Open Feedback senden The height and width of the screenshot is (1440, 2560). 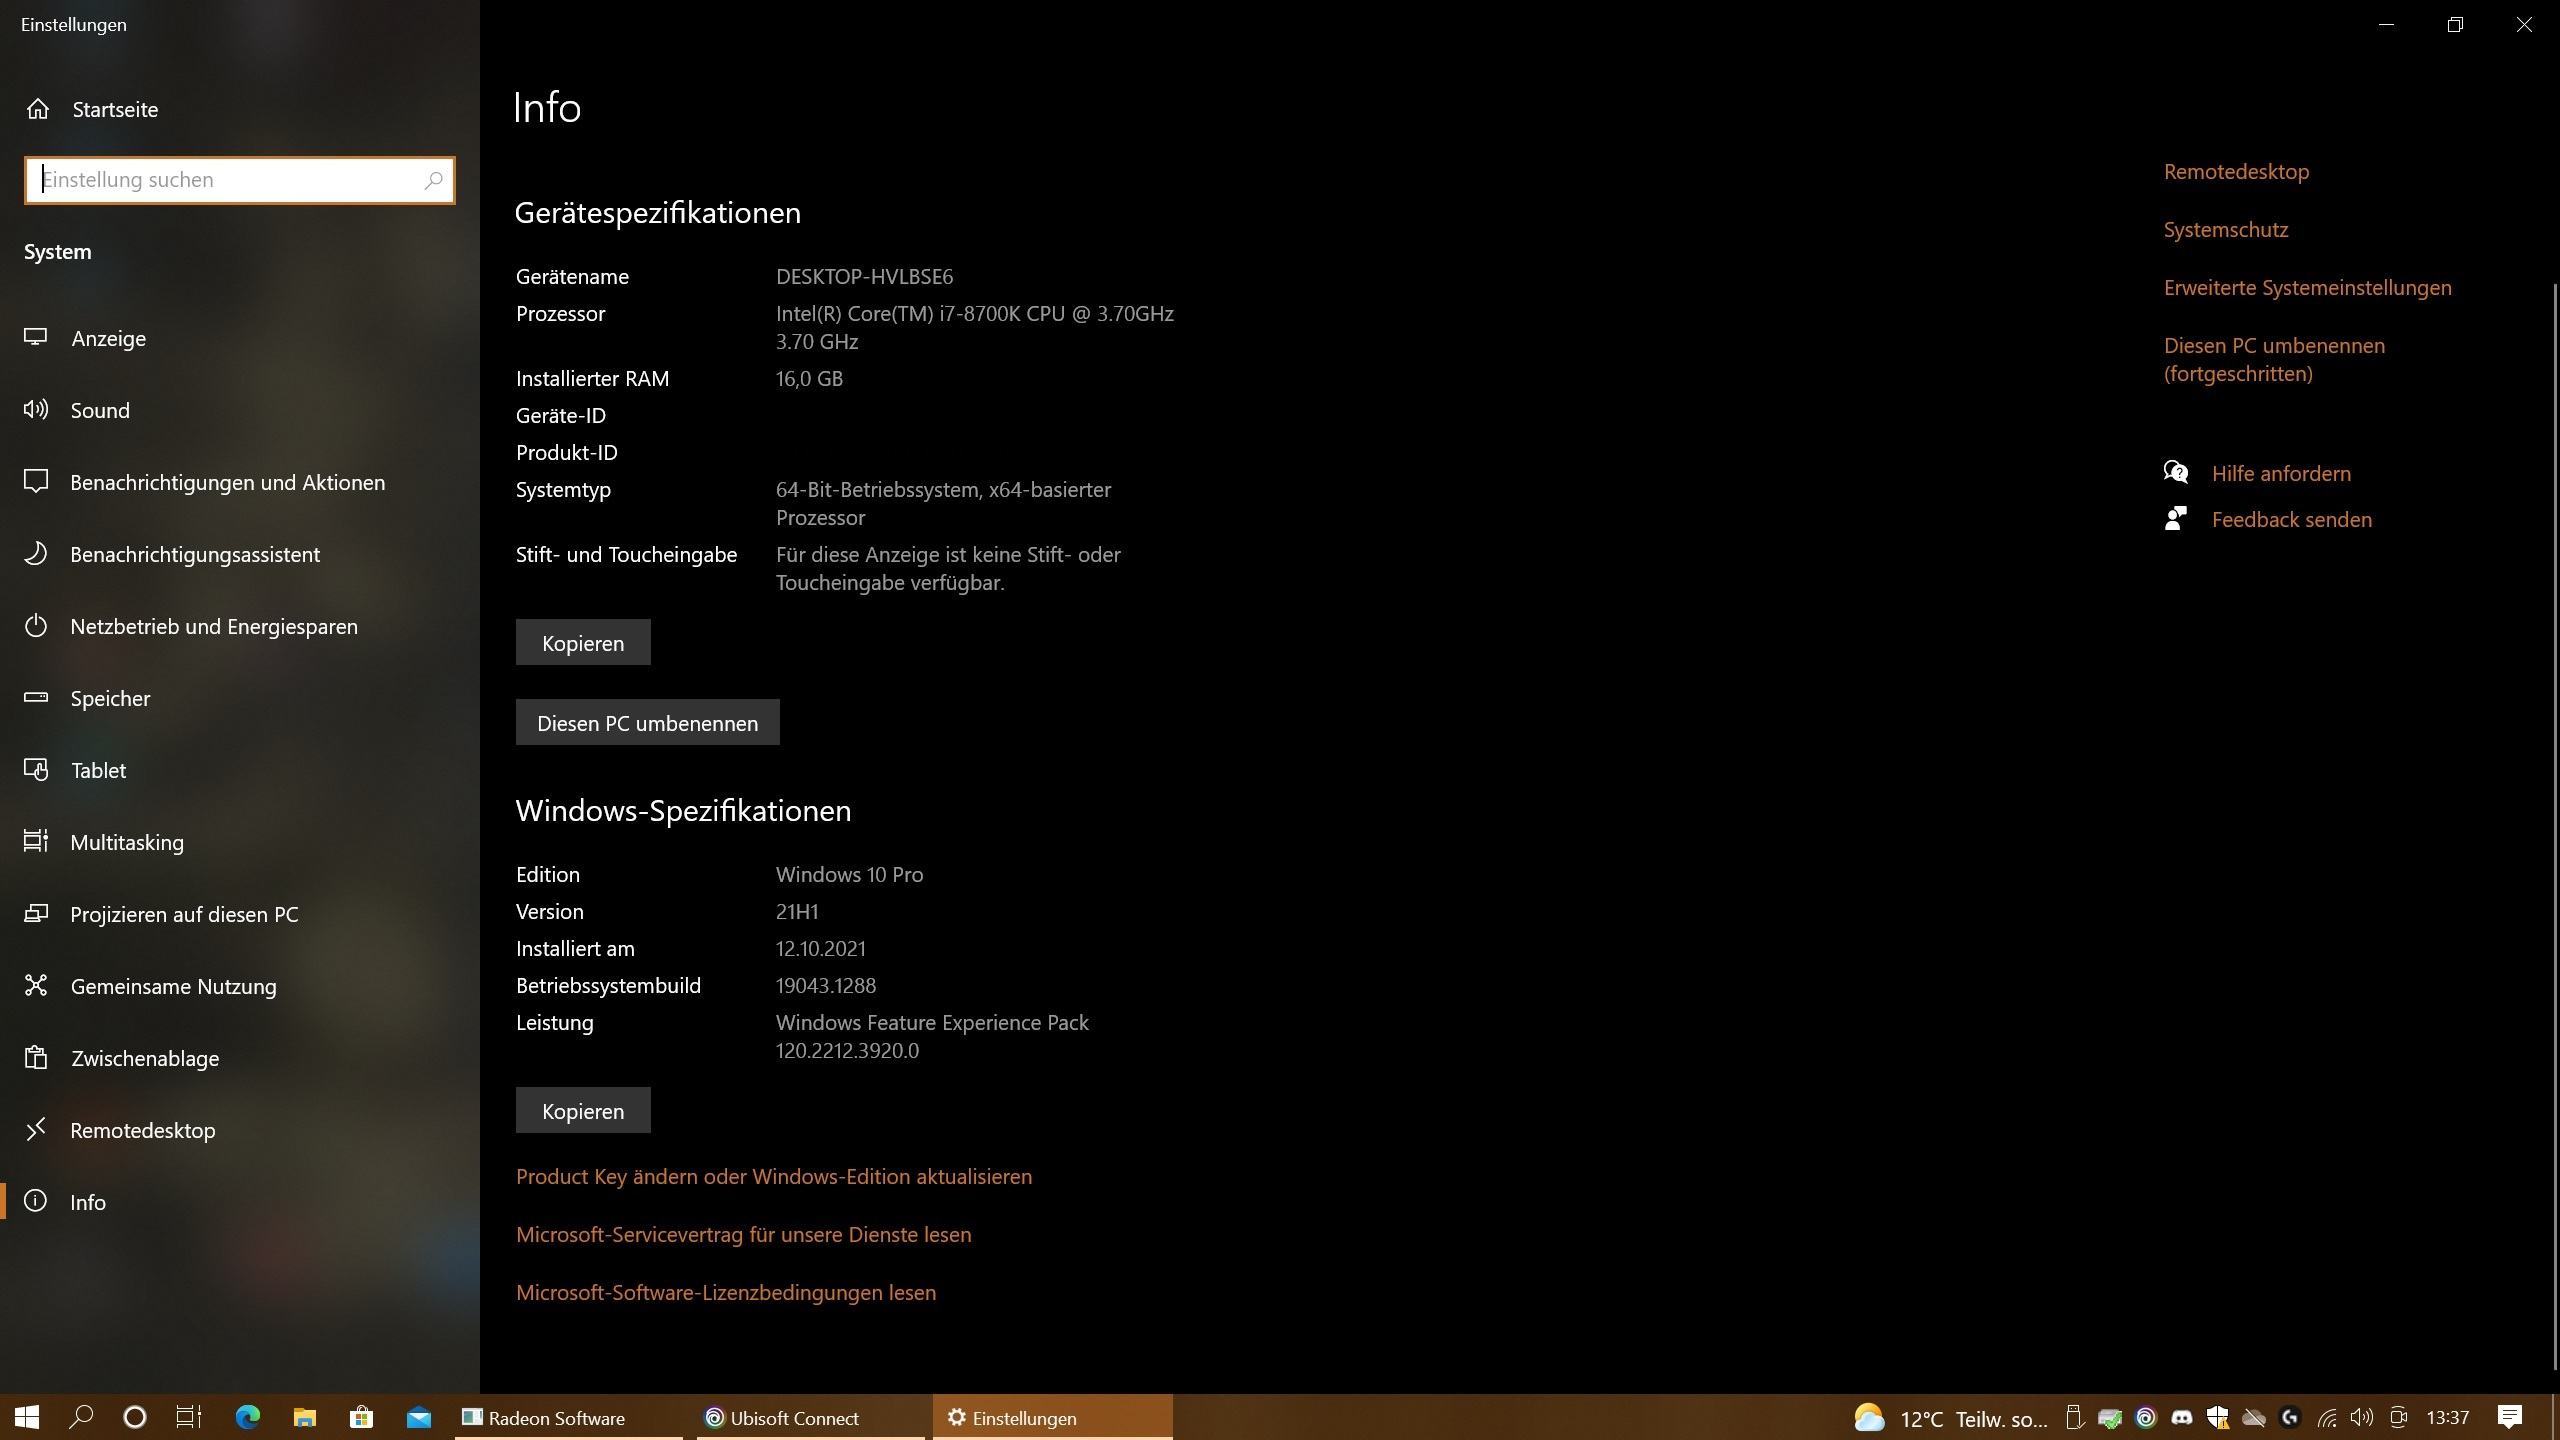[x=2291, y=519]
